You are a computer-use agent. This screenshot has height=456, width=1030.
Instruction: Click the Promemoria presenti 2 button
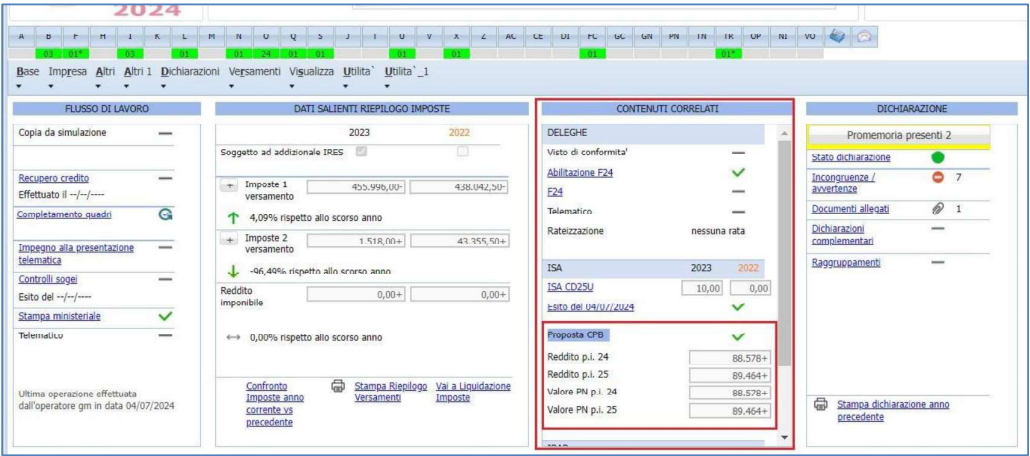(898, 135)
